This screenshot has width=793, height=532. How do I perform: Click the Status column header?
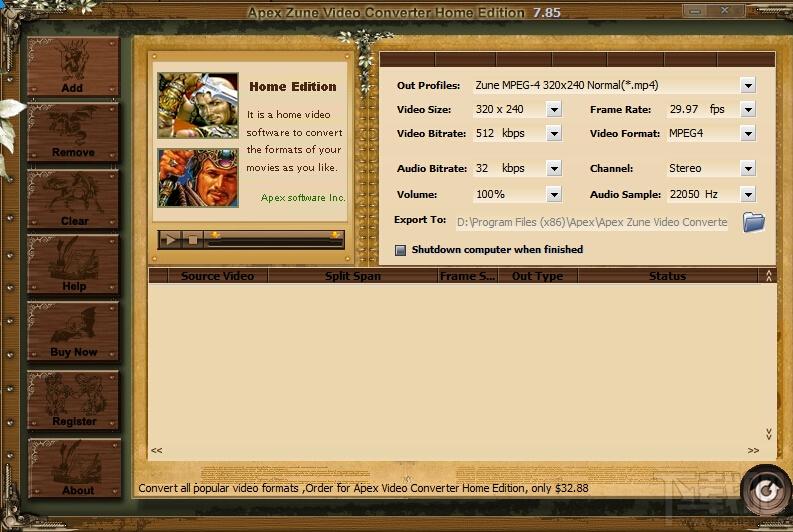coord(668,276)
